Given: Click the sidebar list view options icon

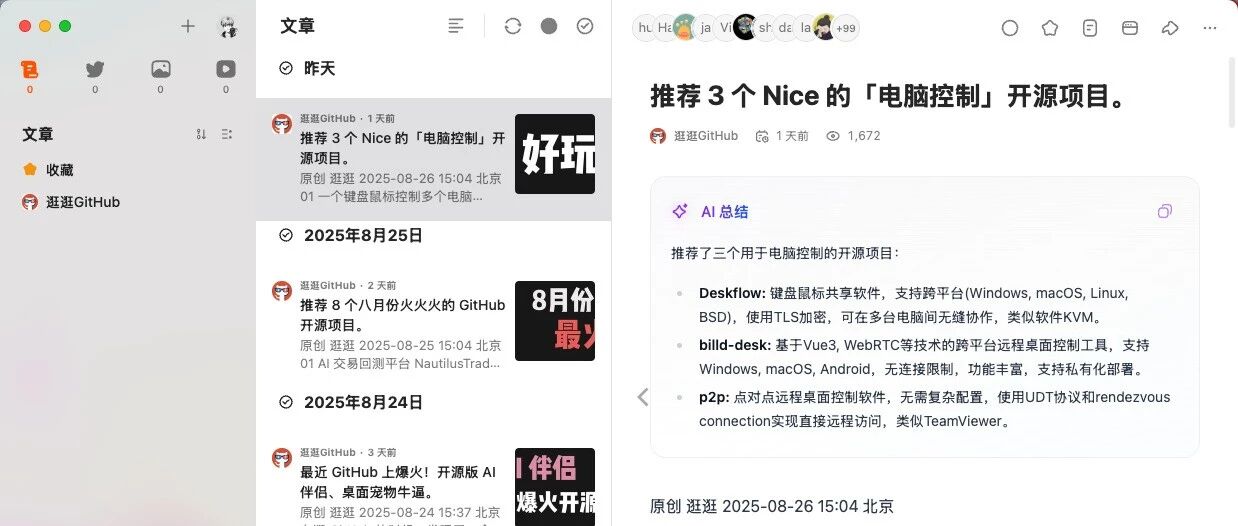Looking at the screenshot, I should 226,134.
